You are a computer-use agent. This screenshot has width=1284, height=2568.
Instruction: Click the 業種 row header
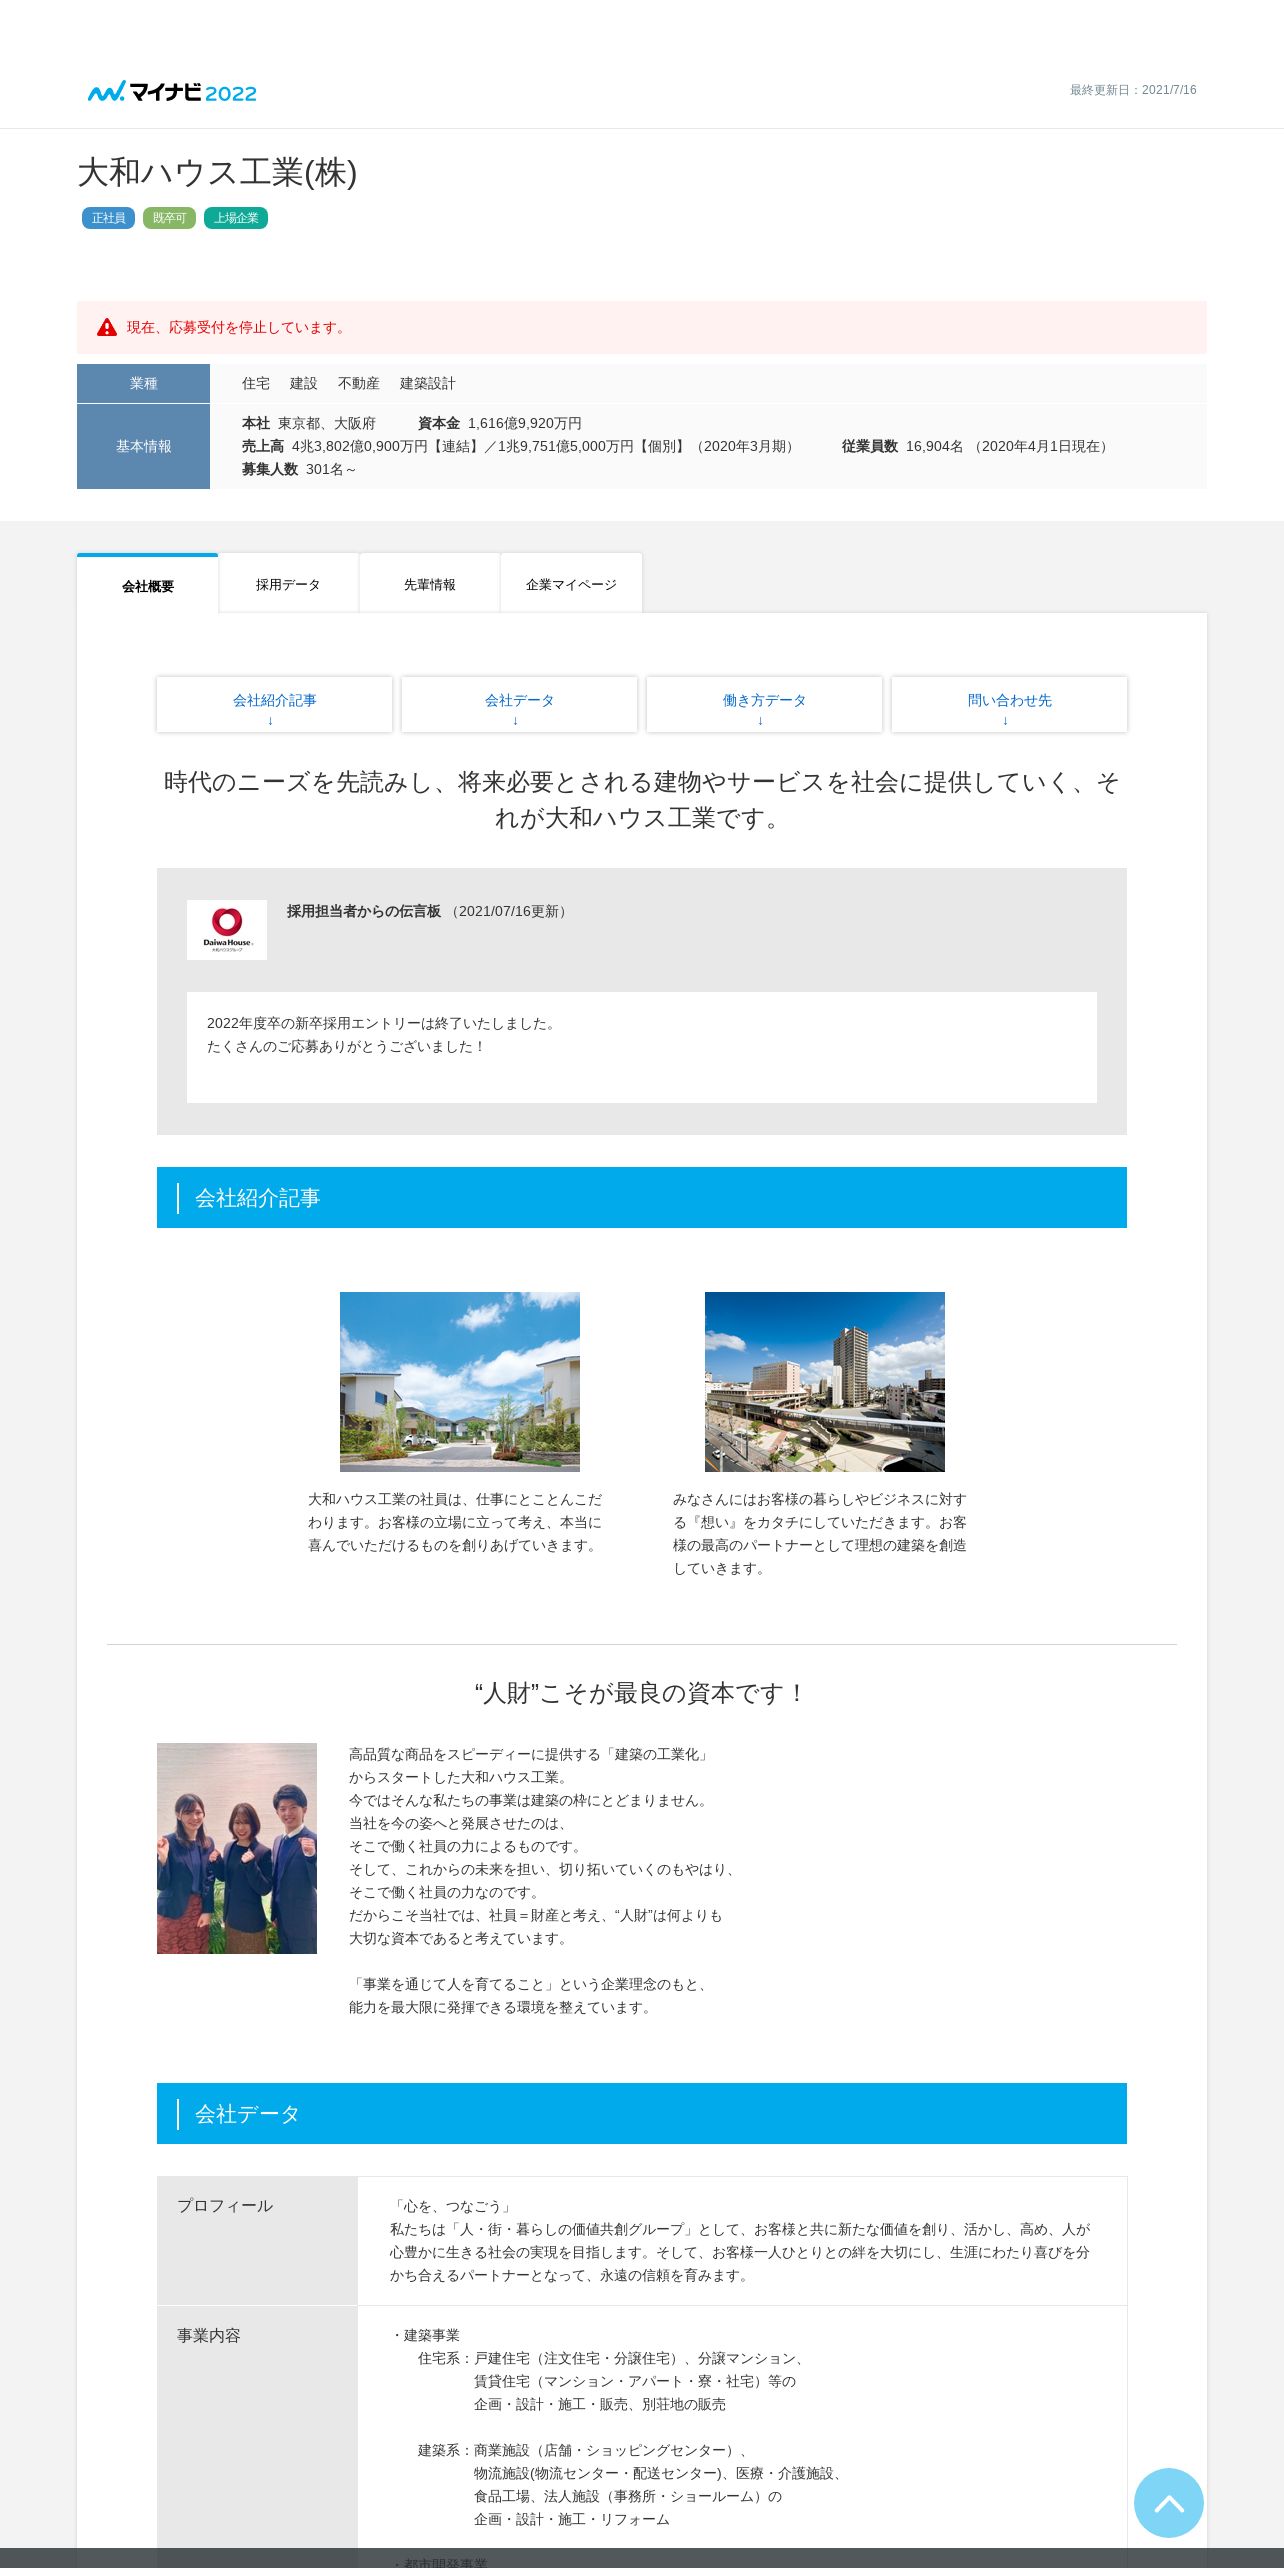pos(143,383)
